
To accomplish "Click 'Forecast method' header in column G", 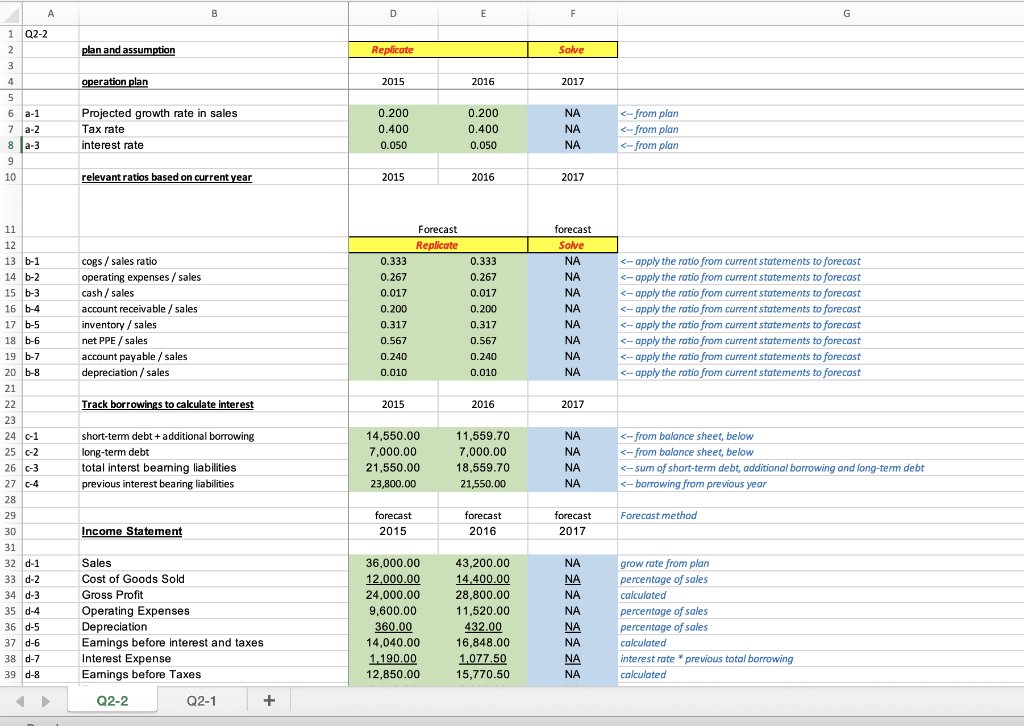I will click(658, 516).
